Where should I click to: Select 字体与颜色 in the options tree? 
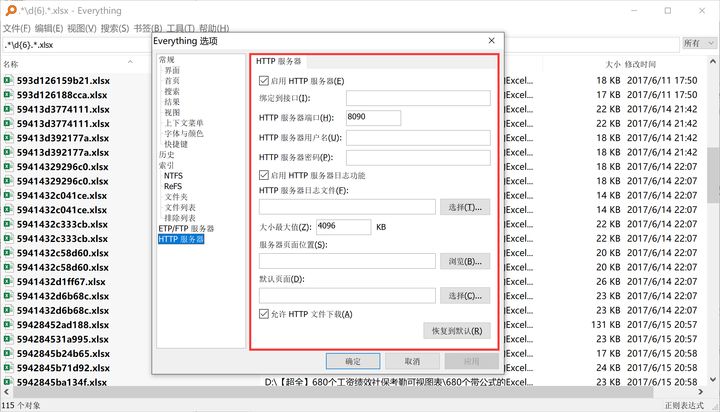click(184, 134)
